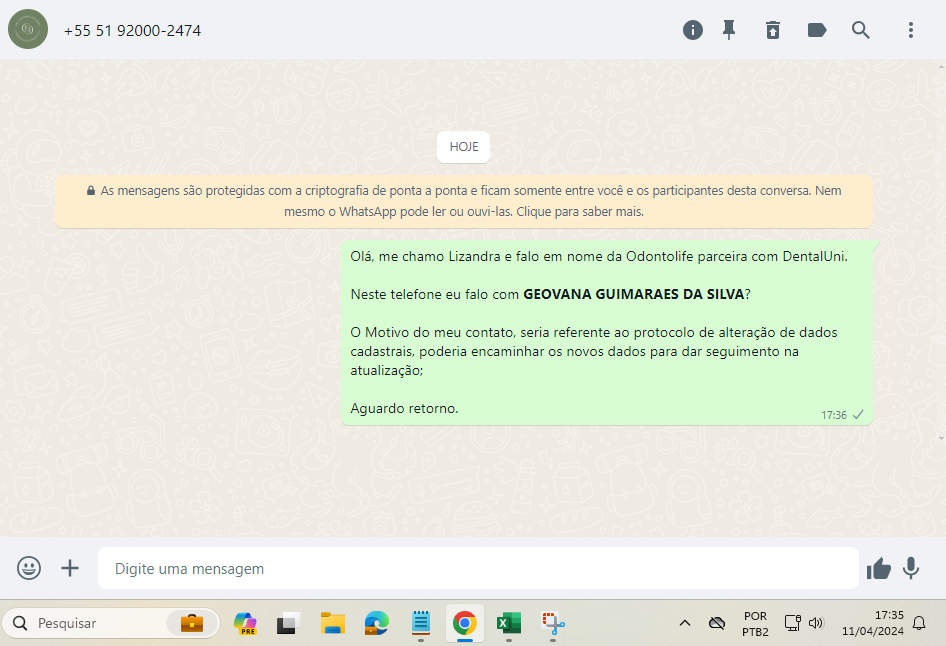The height and width of the screenshot is (646, 946).
Task: Click the chat scrollbar up arrow
Action: tap(942, 66)
